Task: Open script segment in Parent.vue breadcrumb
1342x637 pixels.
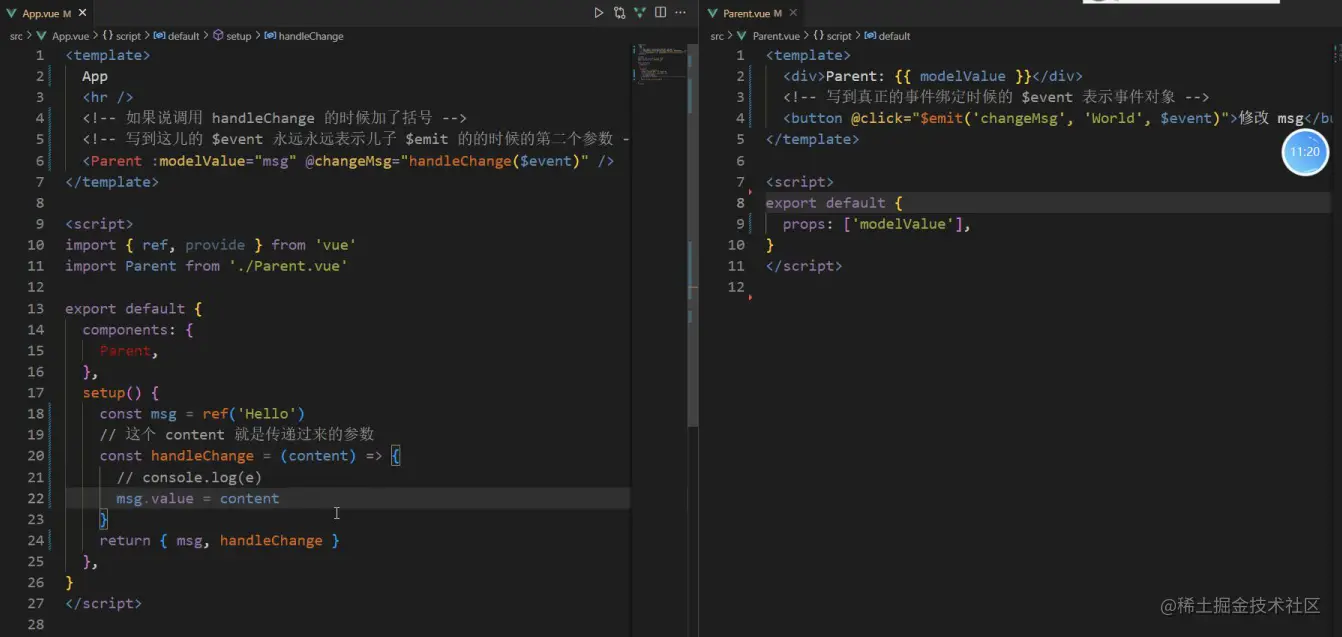Action: coord(838,36)
